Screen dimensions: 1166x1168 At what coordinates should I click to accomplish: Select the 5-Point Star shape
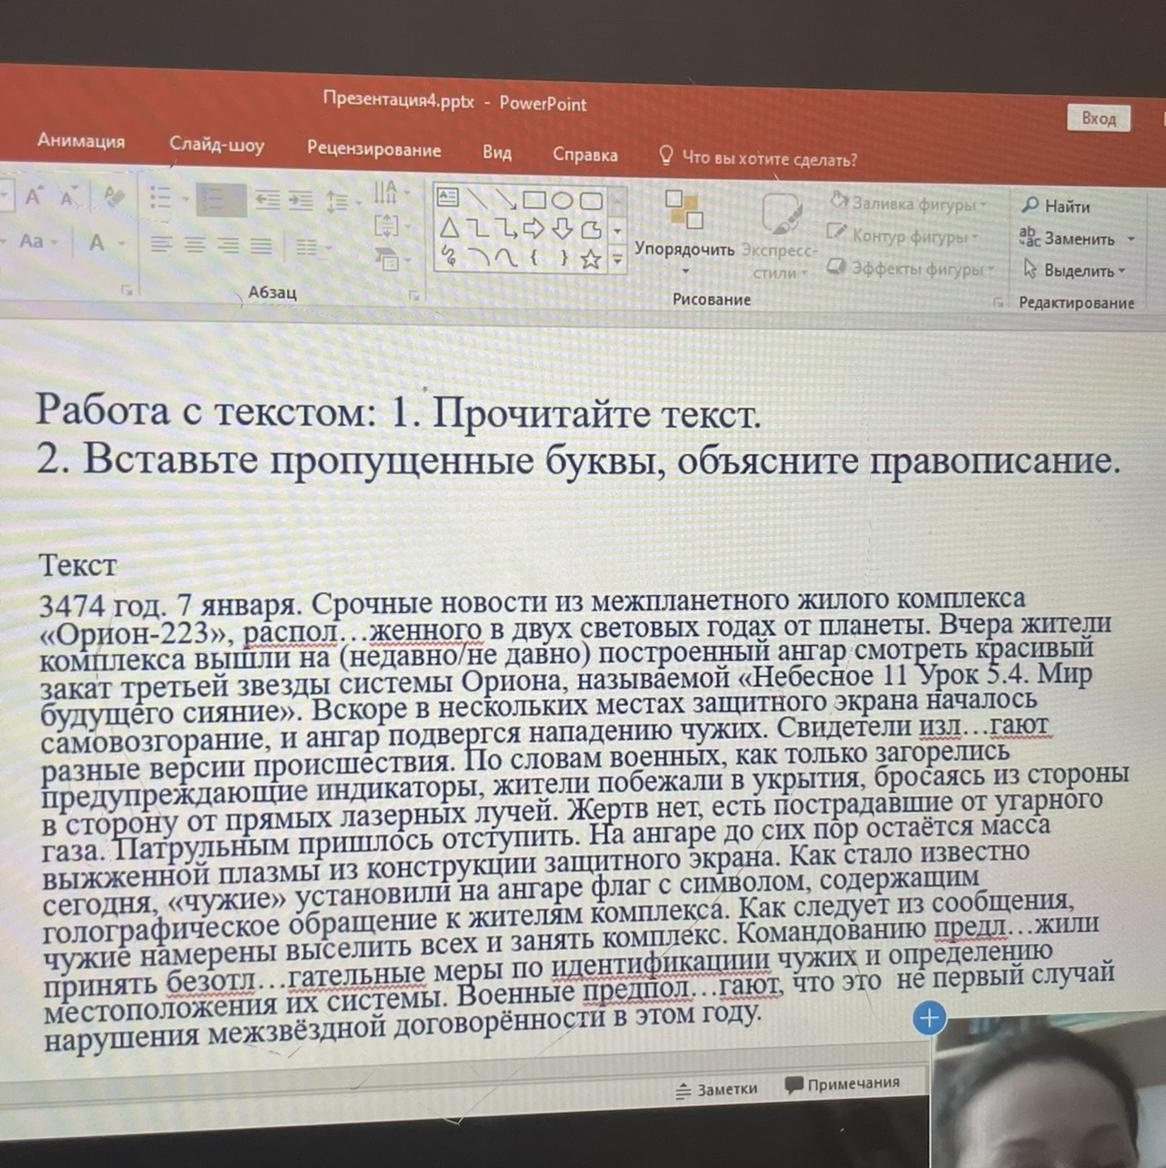point(591,259)
